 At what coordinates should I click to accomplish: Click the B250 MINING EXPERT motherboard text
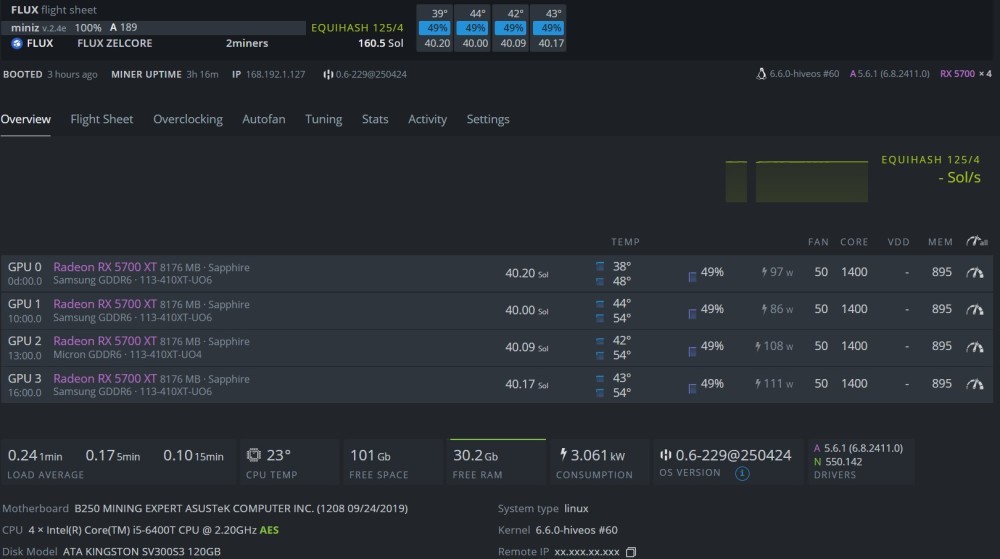(x=241, y=509)
